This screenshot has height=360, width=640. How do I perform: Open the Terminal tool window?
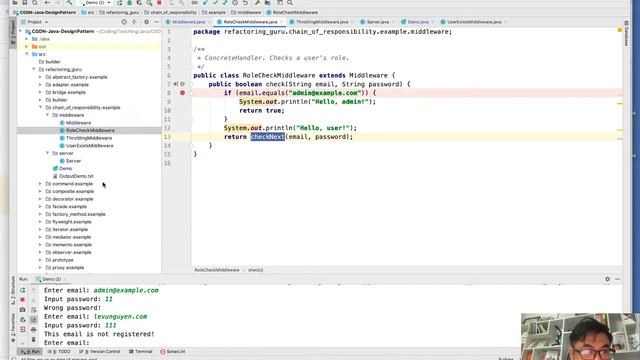pos(140,351)
